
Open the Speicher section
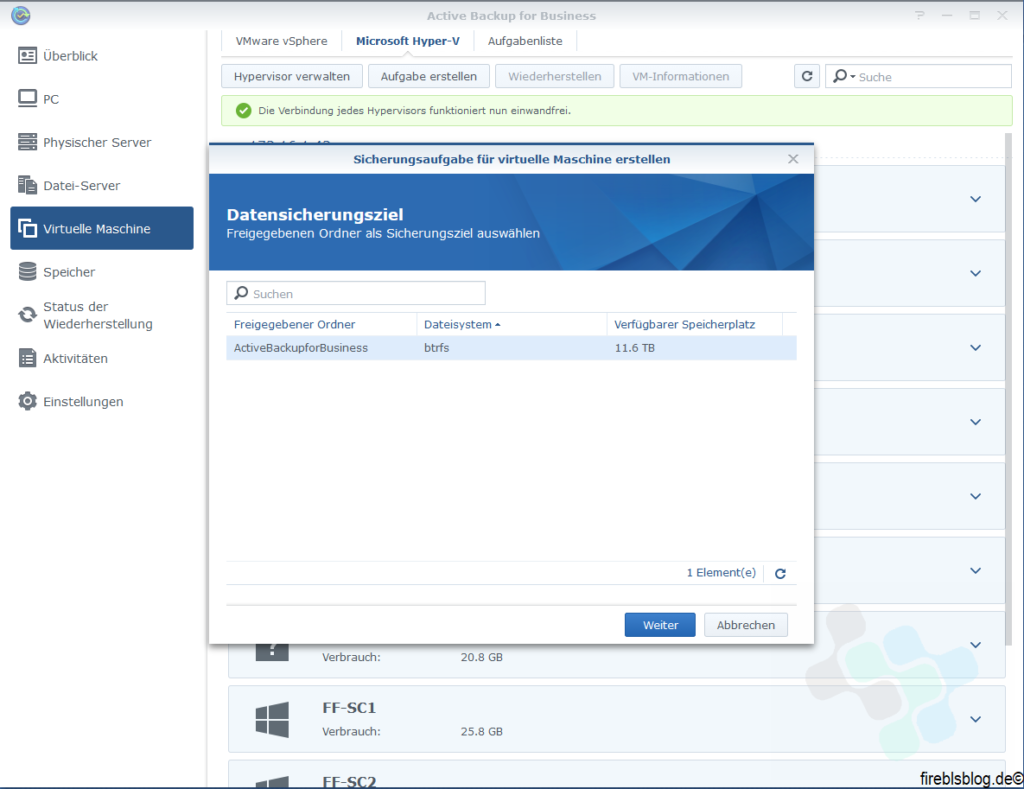coord(102,272)
